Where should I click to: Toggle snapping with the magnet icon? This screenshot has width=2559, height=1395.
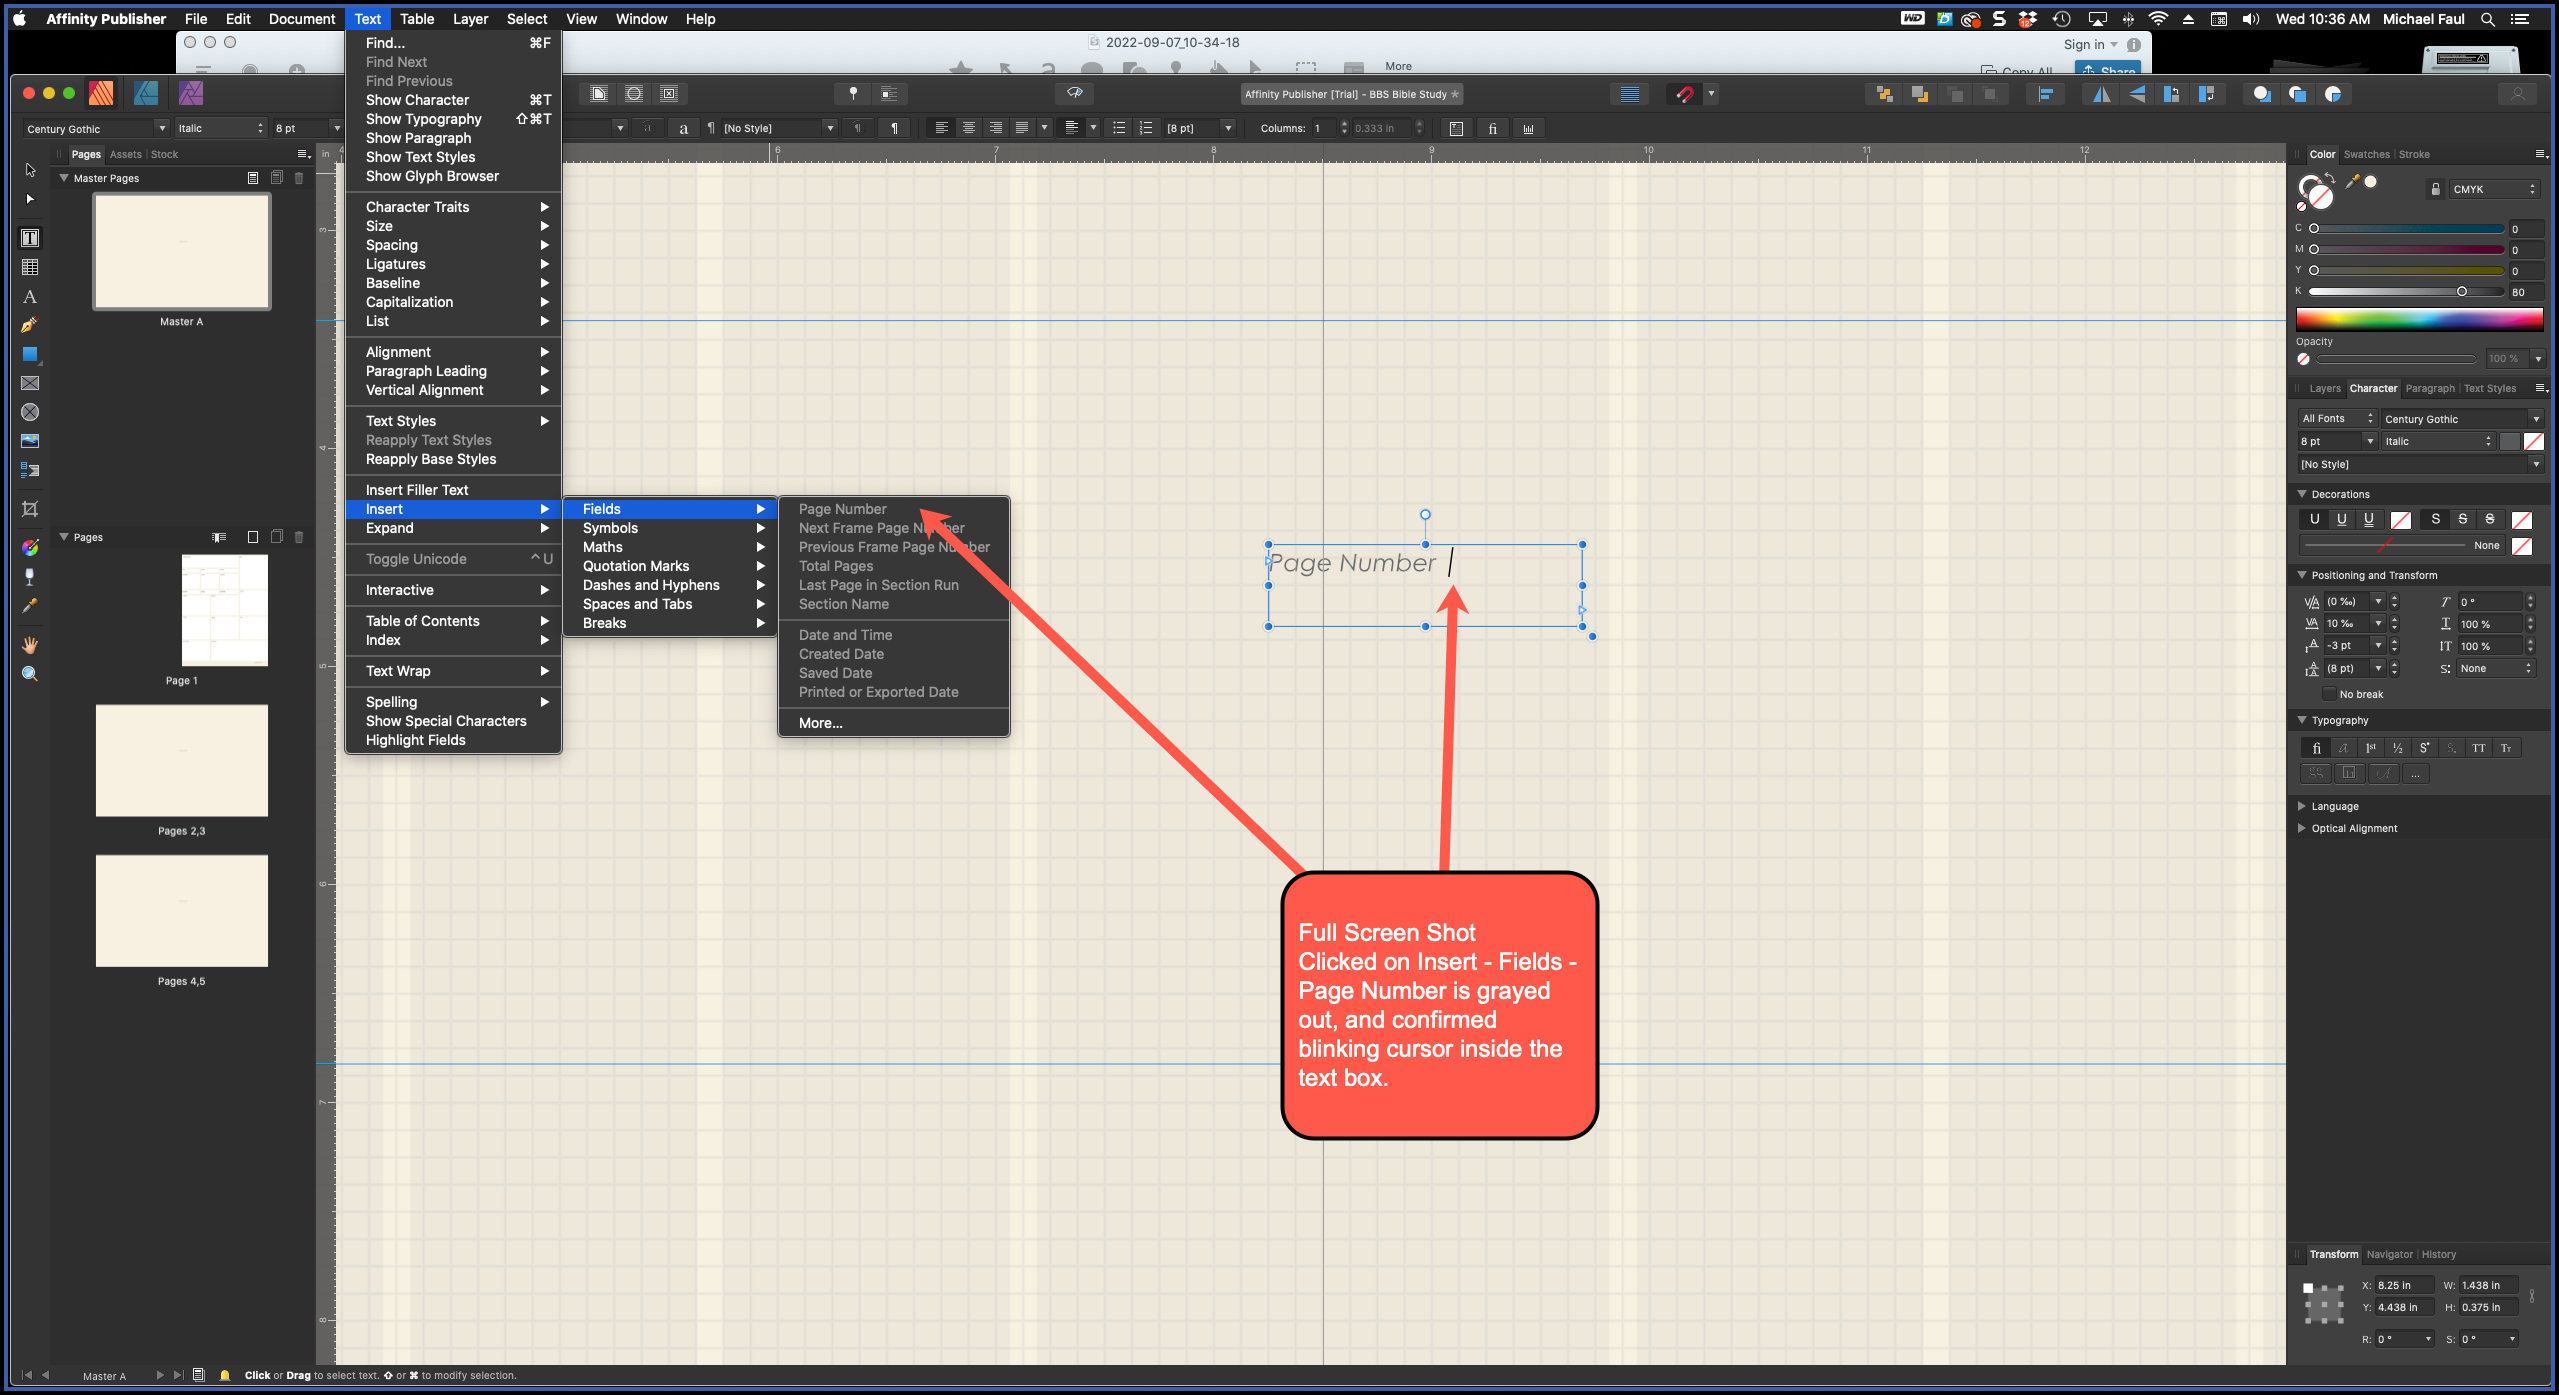pyautogui.click(x=1686, y=94)
